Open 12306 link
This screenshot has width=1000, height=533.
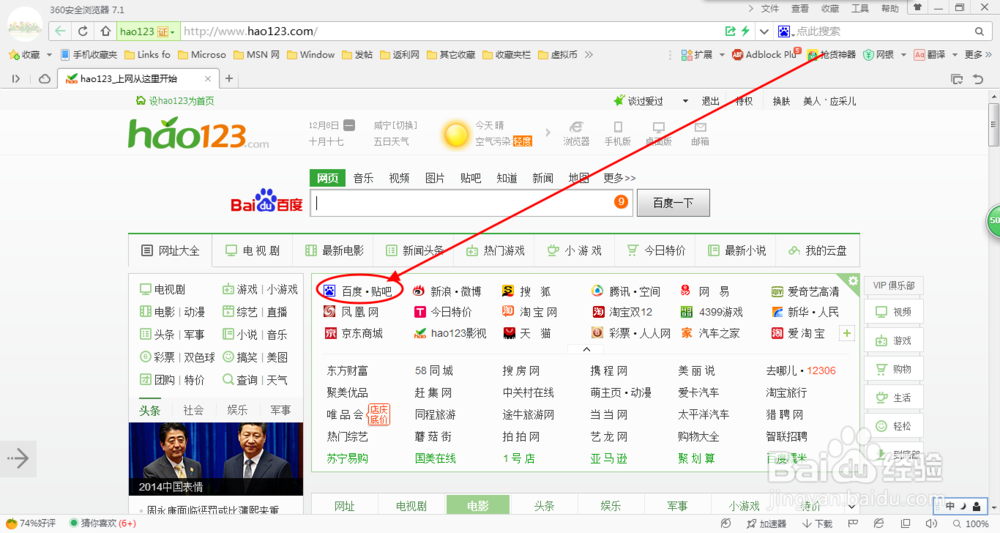point(821,370)
